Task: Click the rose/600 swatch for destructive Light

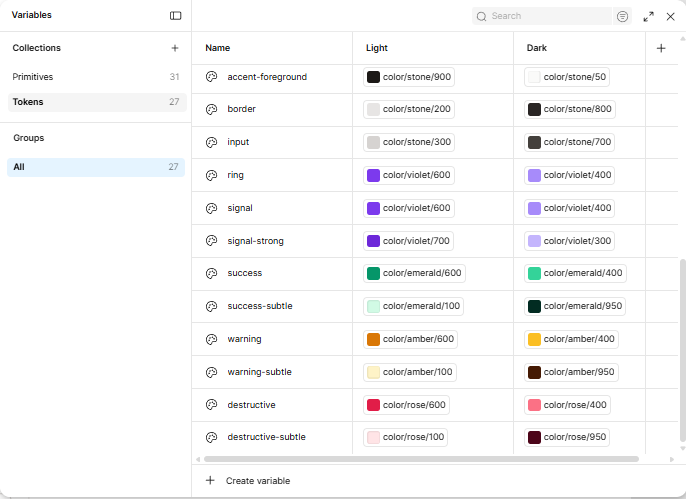Action: click(373, 405)
